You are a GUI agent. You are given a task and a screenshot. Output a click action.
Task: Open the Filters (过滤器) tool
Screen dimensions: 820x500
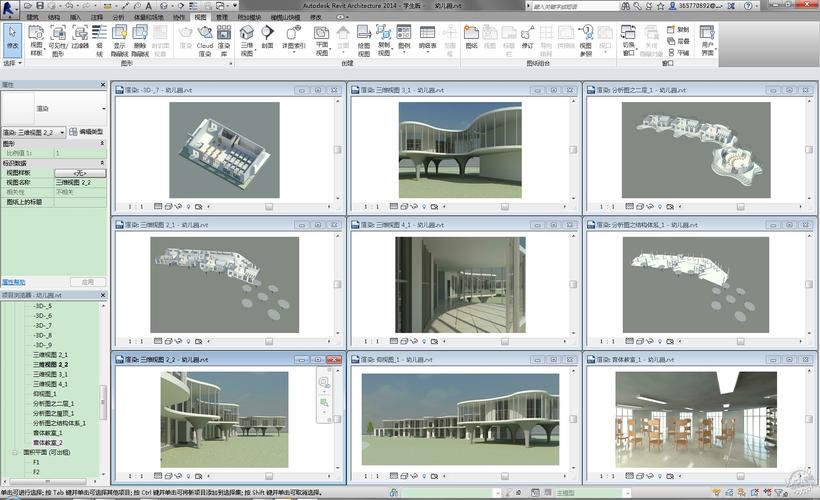pos(80,38)
